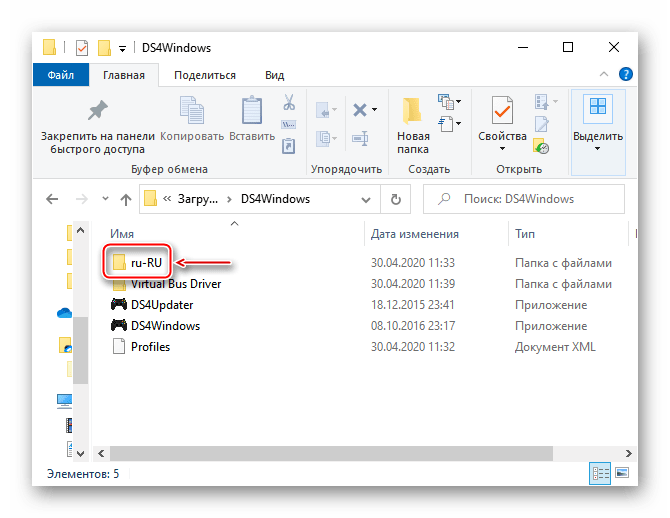The height and width of the screenshot is (518, 670).
Task: Click date 18.12.2015 23:41 cell
Action: (x=412, y=305)
